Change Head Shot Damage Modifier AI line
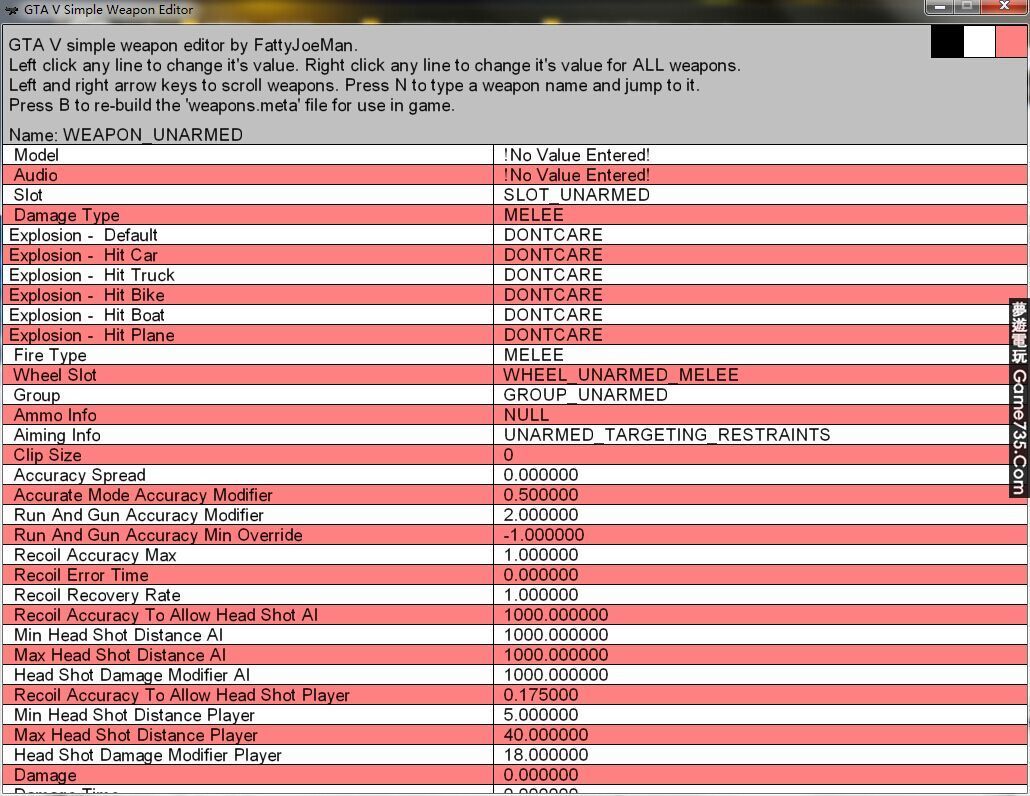This screenshot has width=1030, height=796. coord(515,676)
